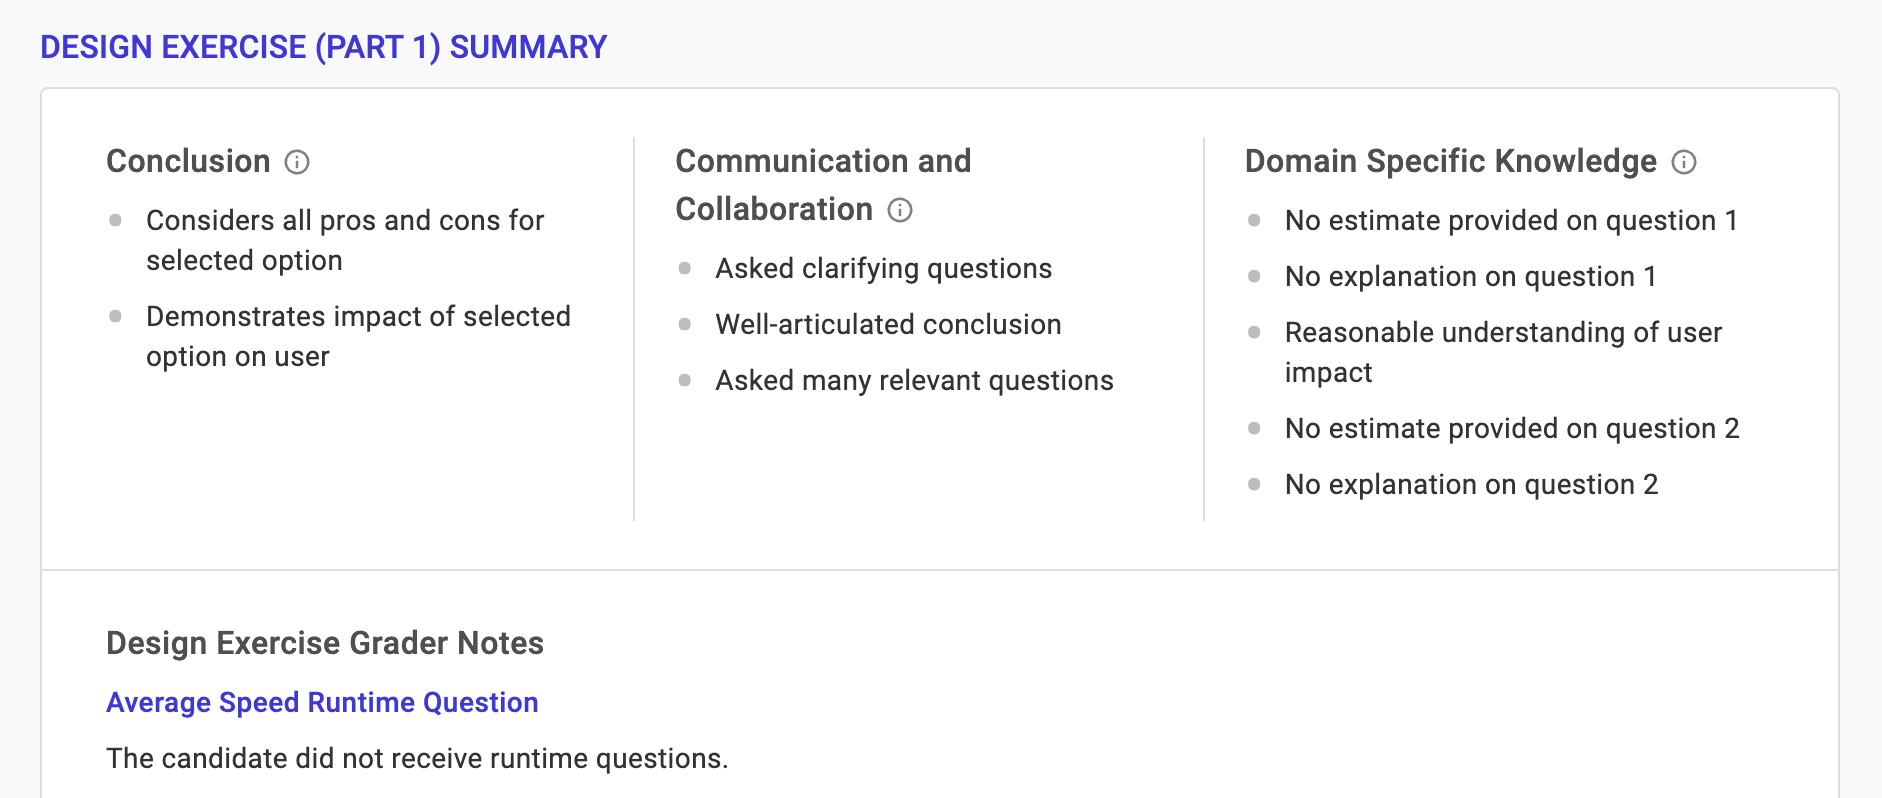
Task: Click the 'Asked clarifying questions' item
Action: coord(883,268)
